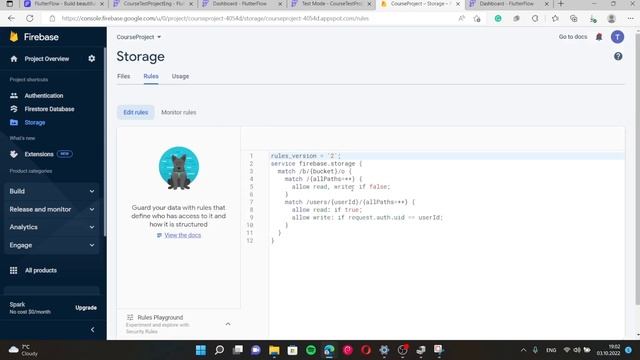This screenshot has height=360, width=640.
Task: Click the ENG language indicator
Action: [x=551, y=350]
